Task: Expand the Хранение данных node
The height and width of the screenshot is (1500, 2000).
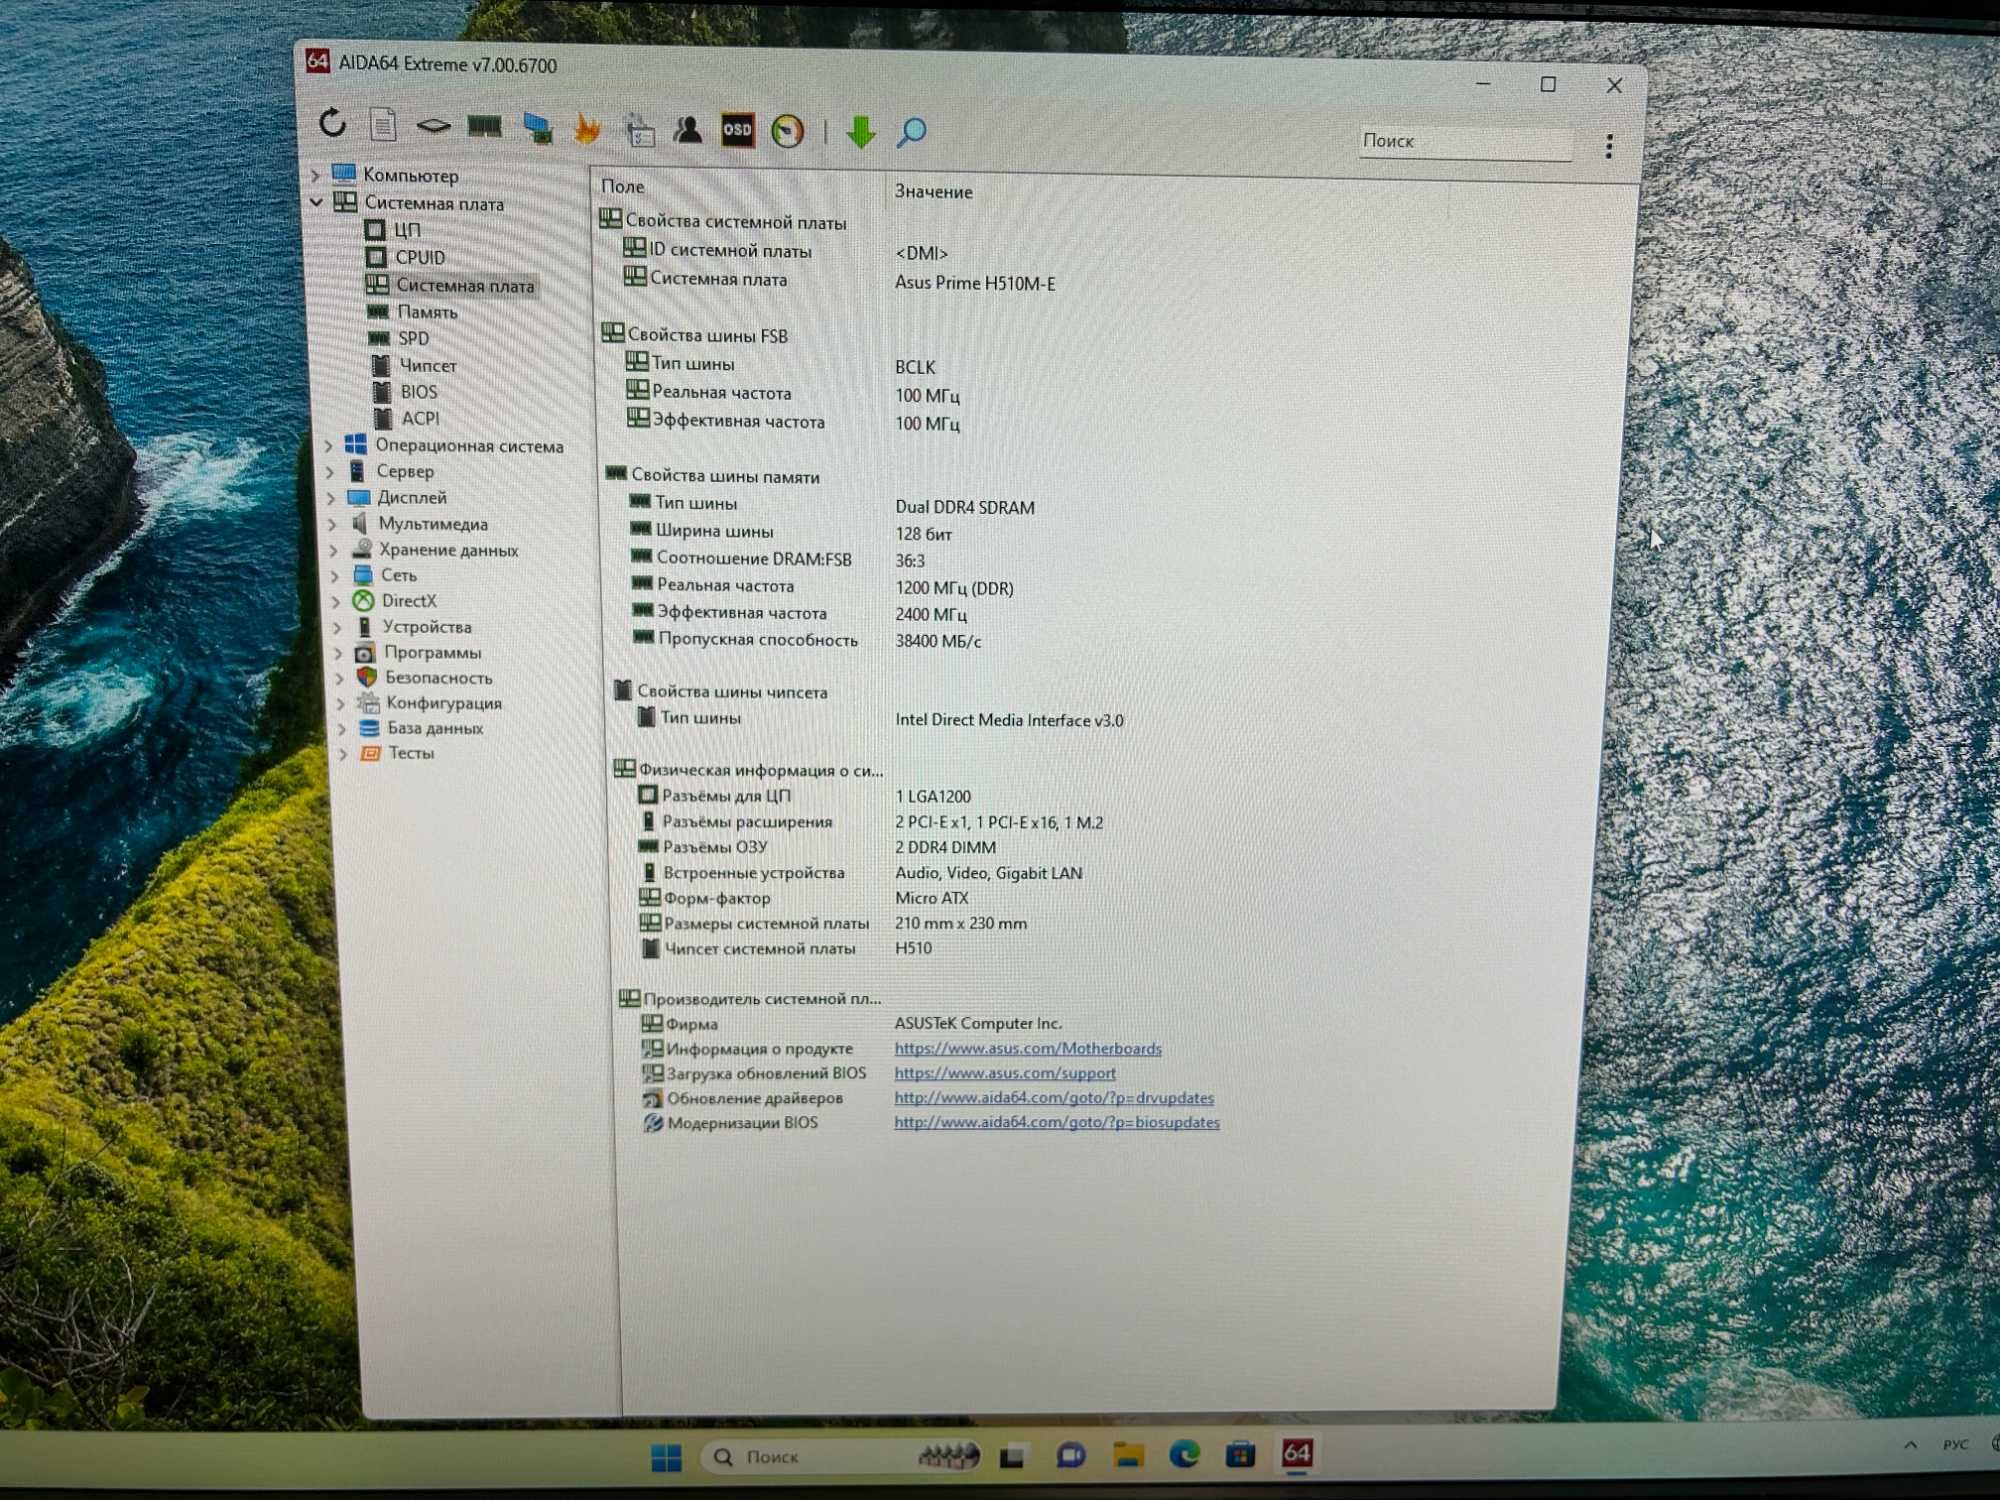Action: coord(334,549)
